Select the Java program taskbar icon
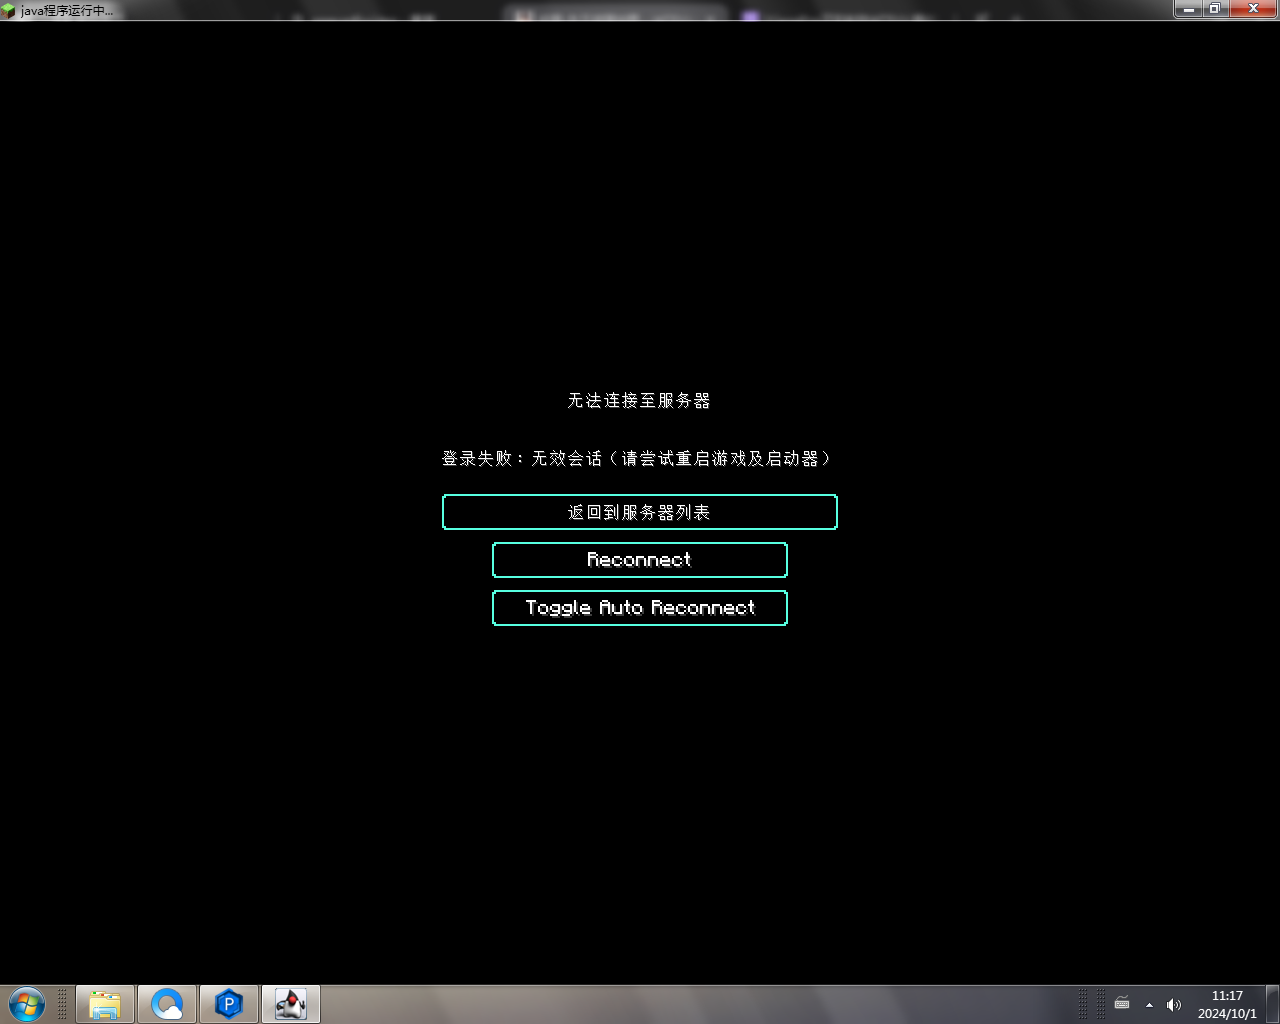 click(291, 1004)
